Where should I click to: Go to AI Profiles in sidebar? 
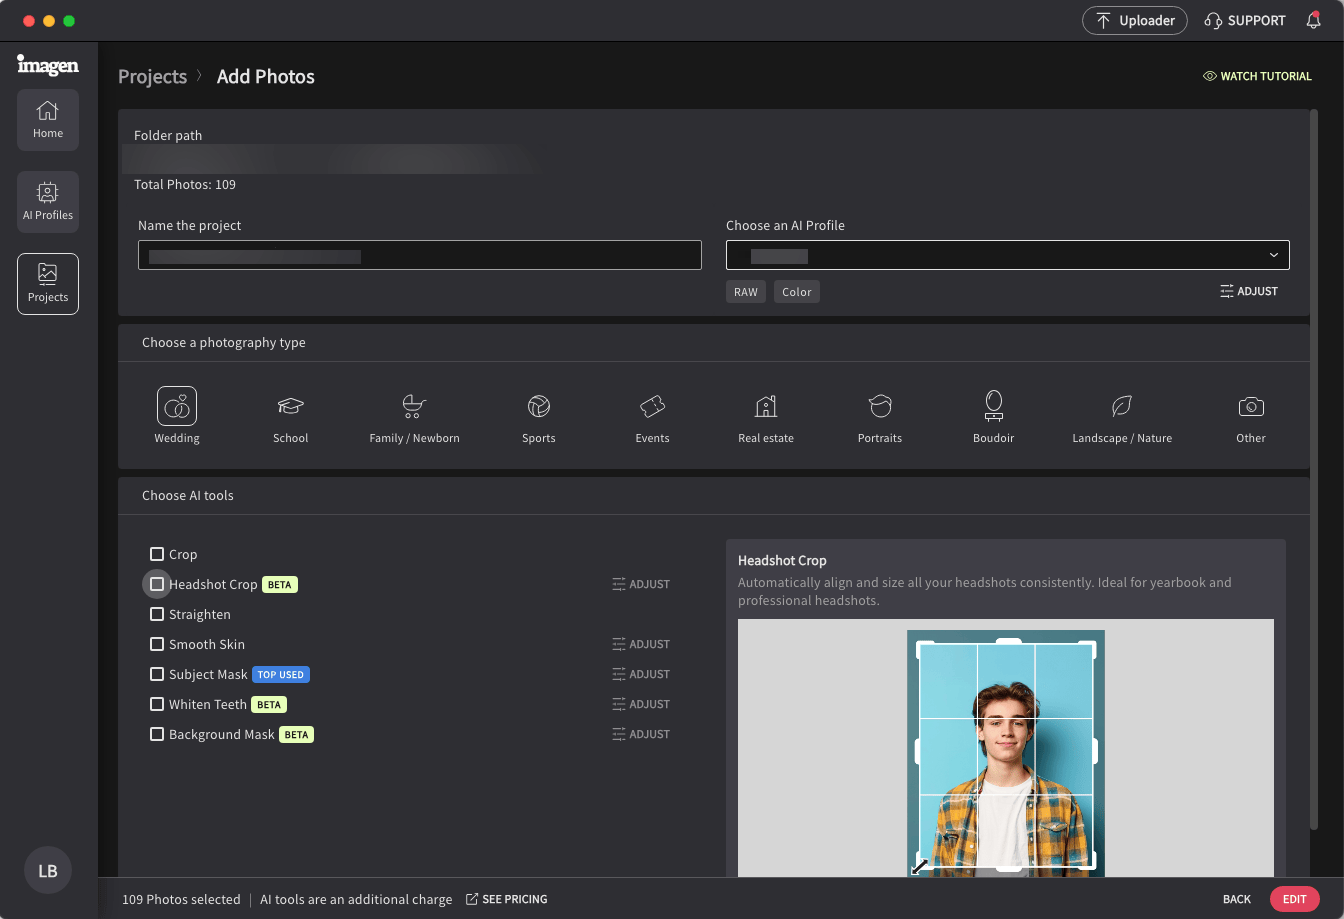click(x=48, y=202)
